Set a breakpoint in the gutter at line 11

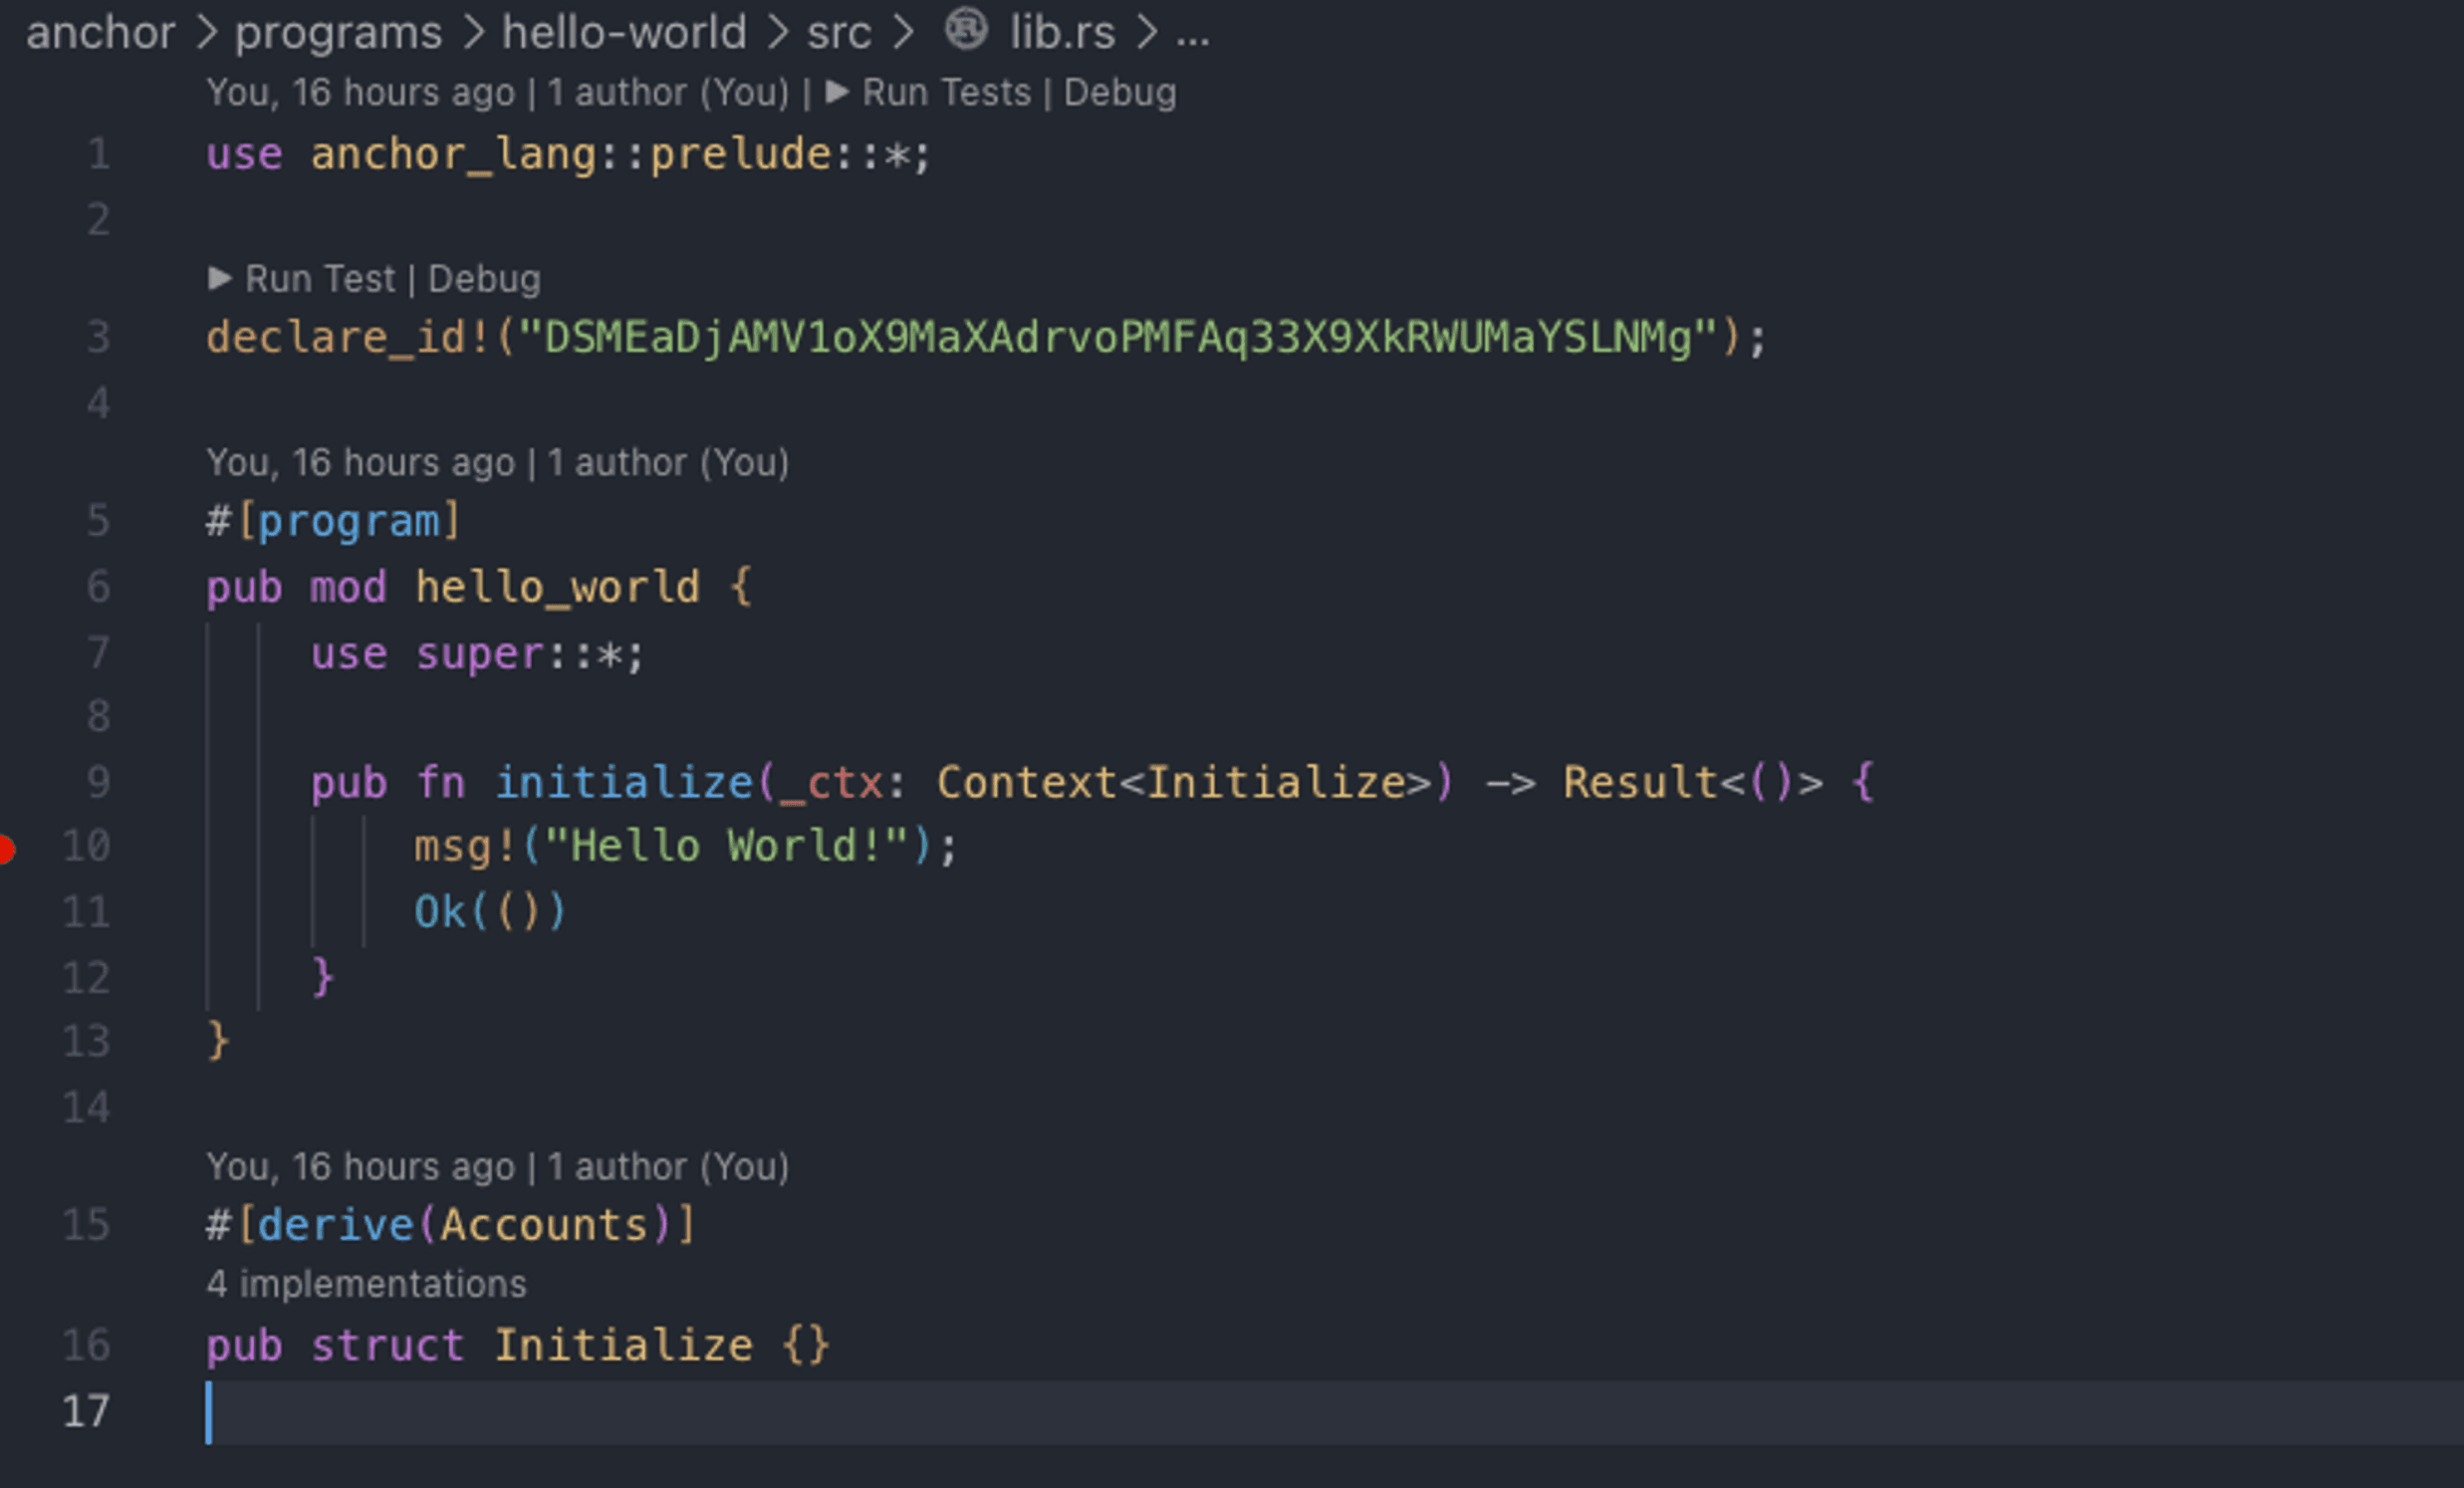pos(20,910)
